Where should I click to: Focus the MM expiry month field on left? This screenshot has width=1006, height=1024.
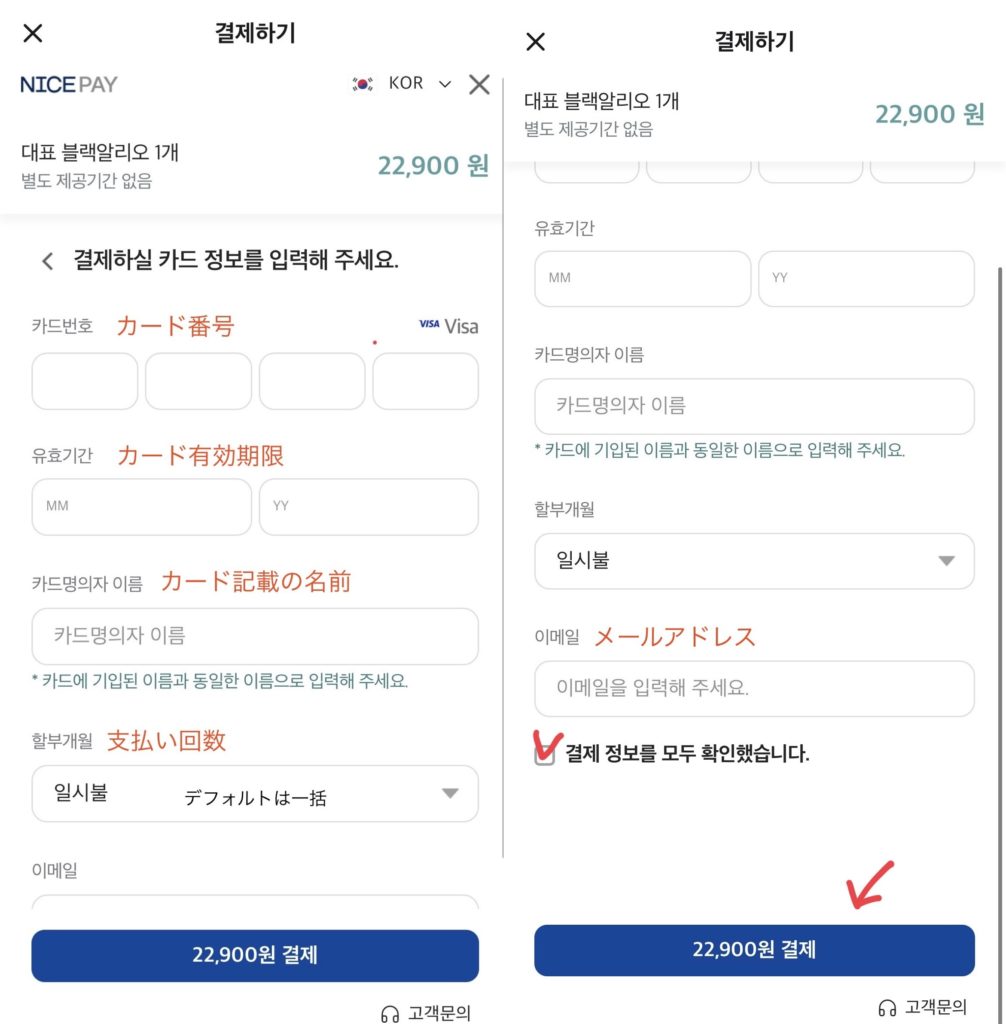coord(141,507)
